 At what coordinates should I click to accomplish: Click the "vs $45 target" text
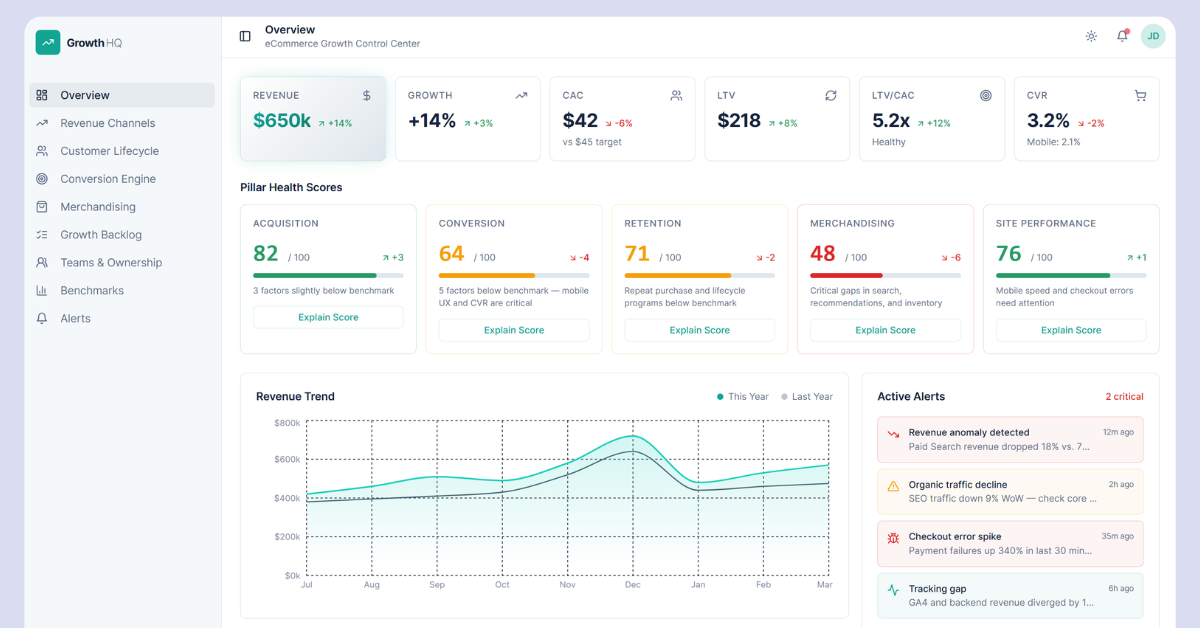coord(592,142)
